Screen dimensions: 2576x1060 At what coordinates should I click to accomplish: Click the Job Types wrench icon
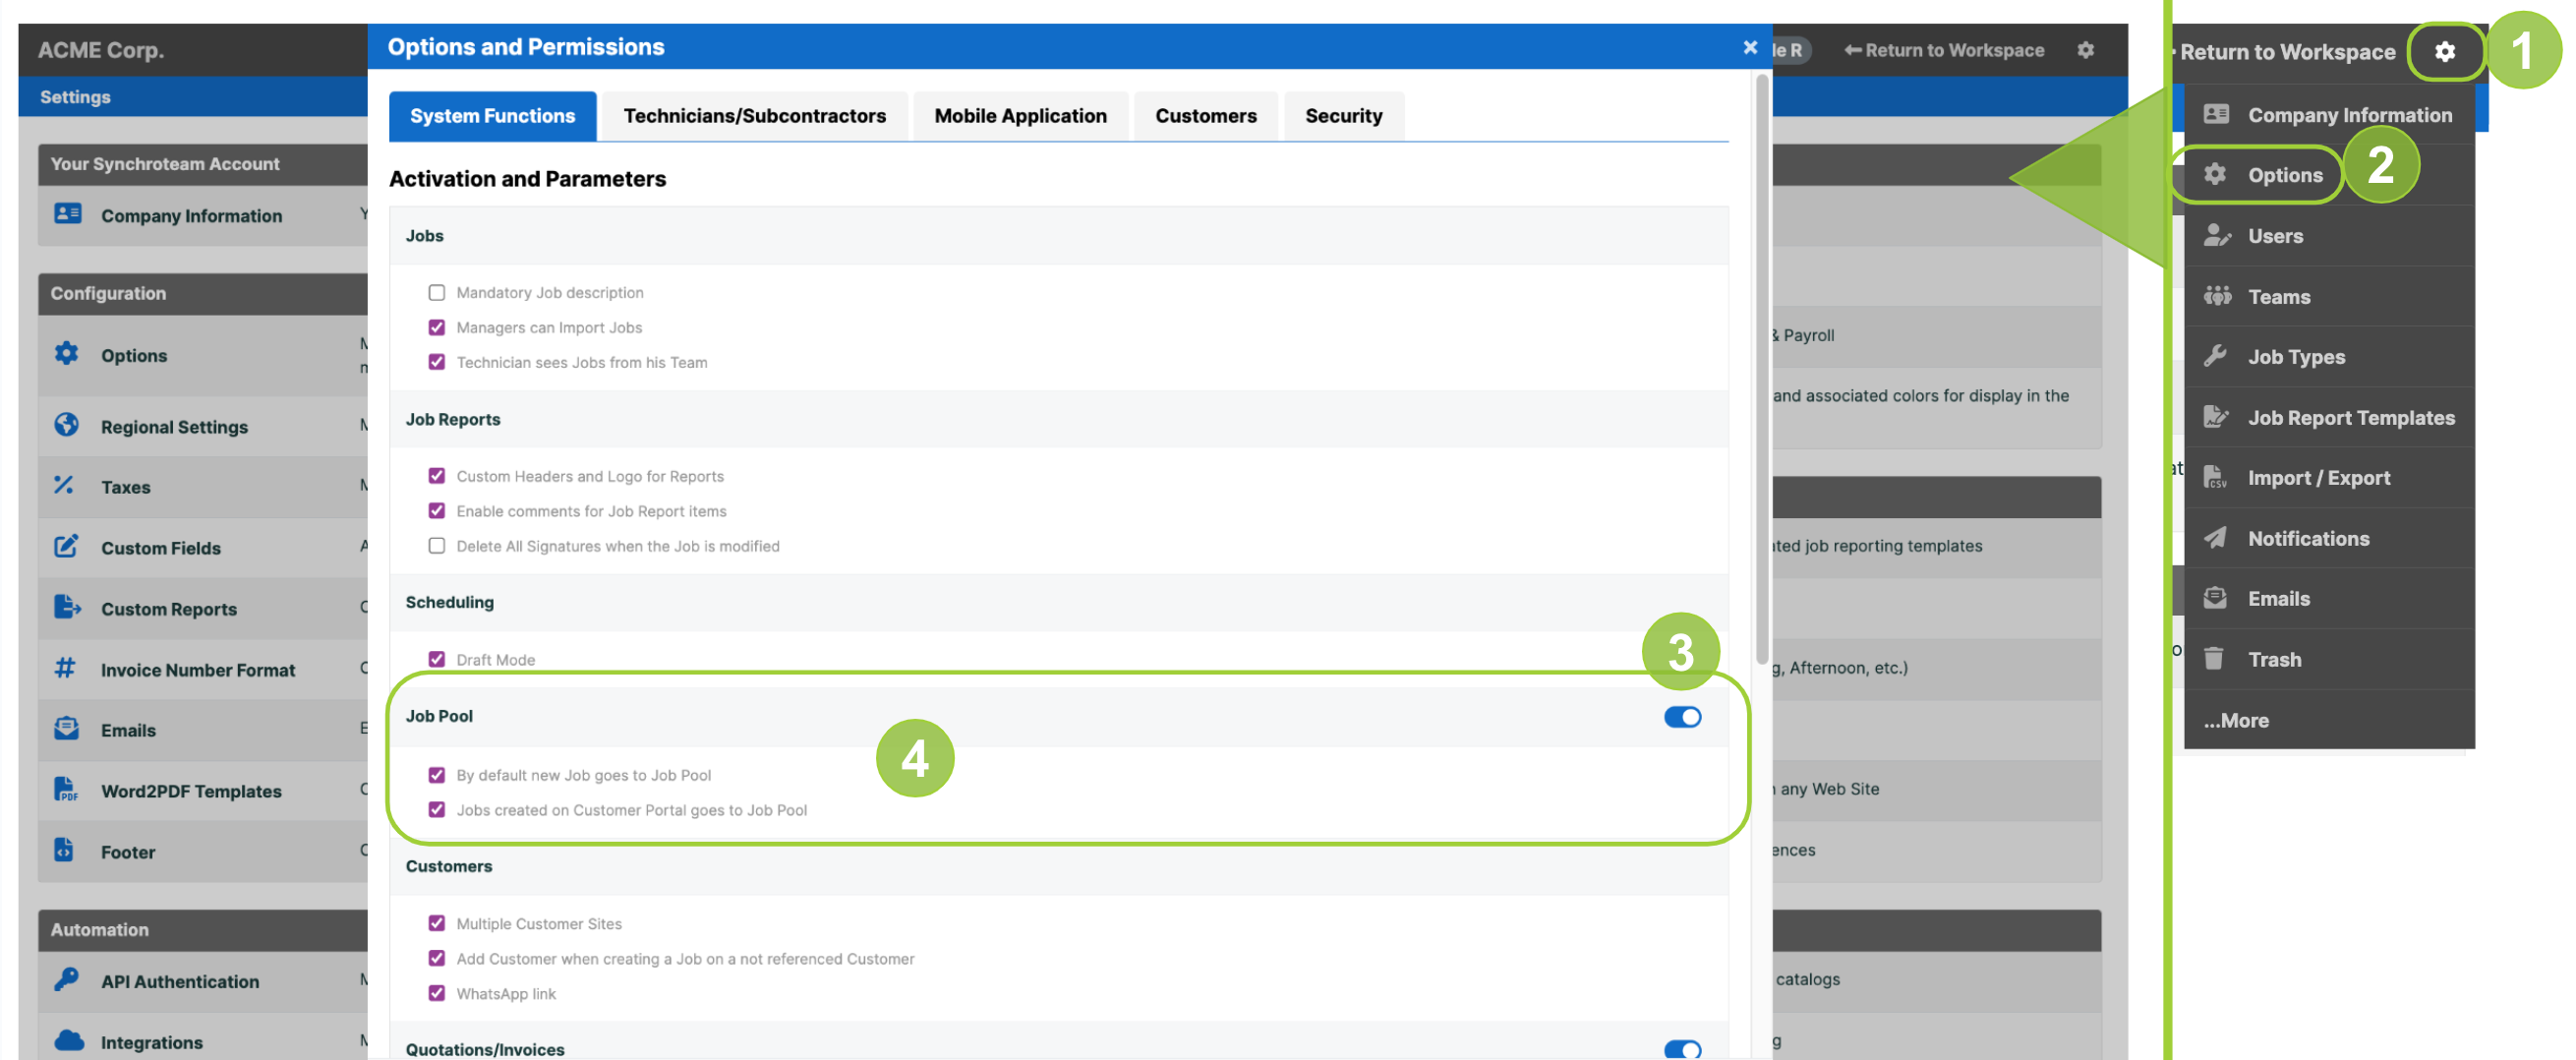2215,356
